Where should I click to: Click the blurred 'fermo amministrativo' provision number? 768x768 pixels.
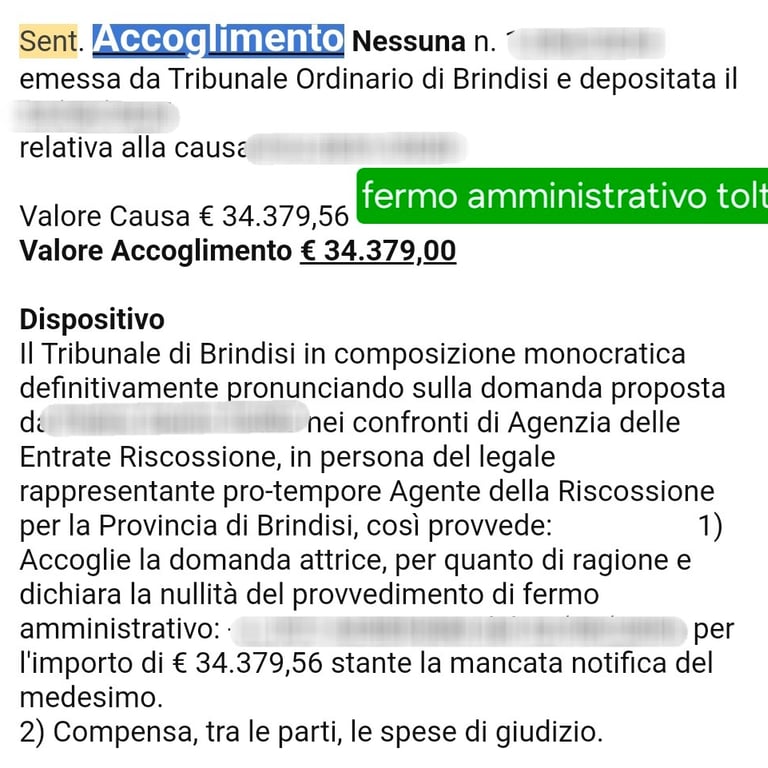(x=455, y=630)
